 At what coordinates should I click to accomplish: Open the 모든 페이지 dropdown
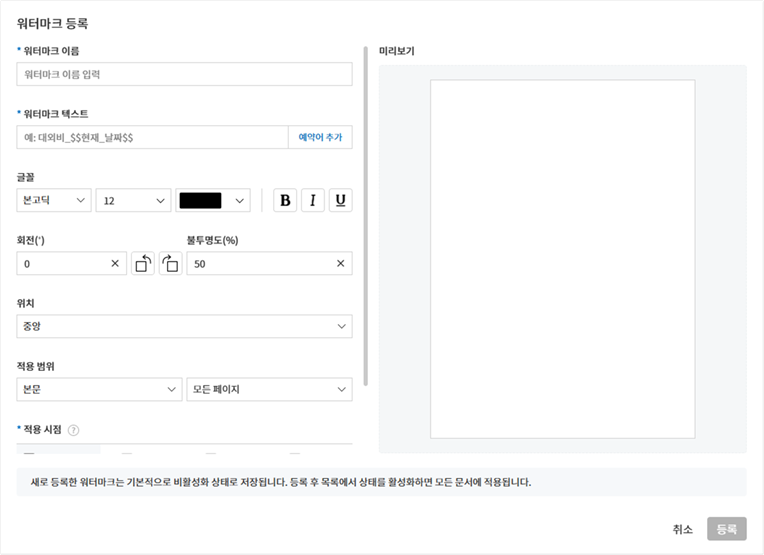click(x=269, y=389)
